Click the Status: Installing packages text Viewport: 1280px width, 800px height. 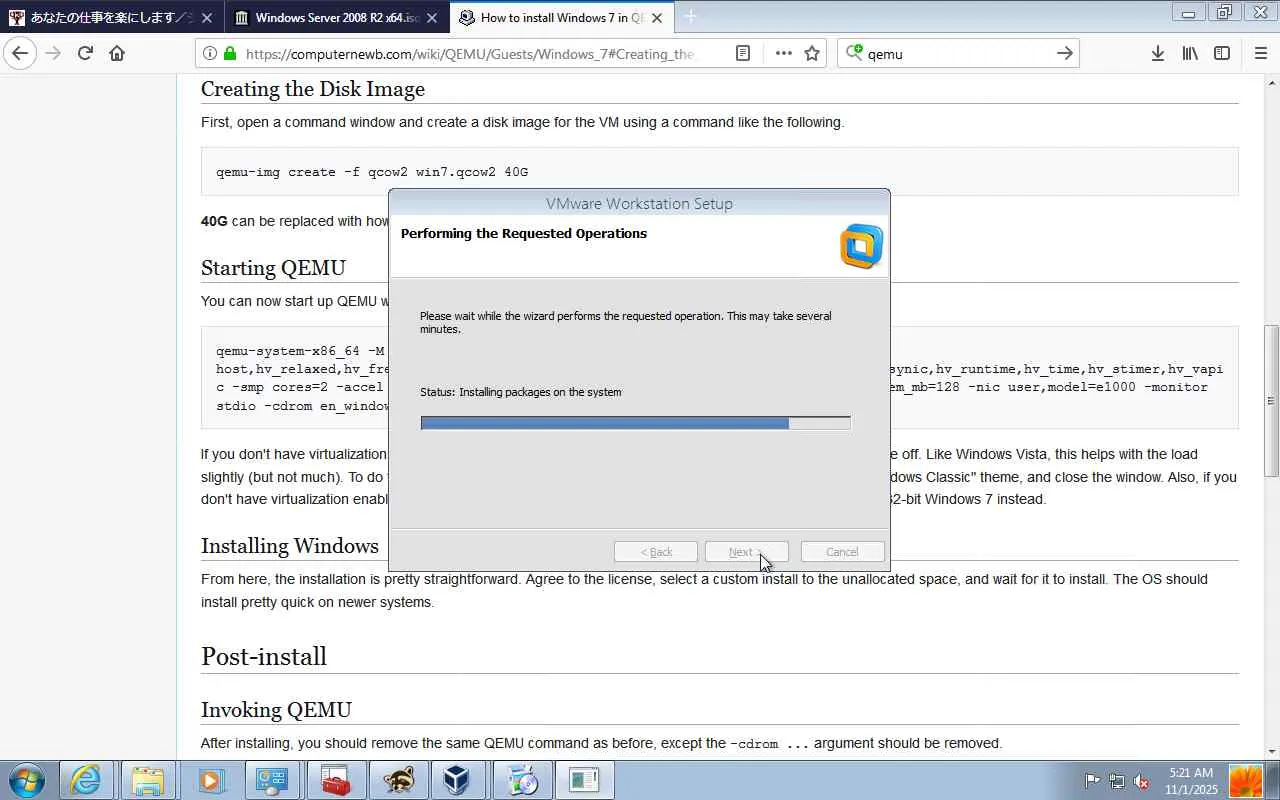point(521,392)
